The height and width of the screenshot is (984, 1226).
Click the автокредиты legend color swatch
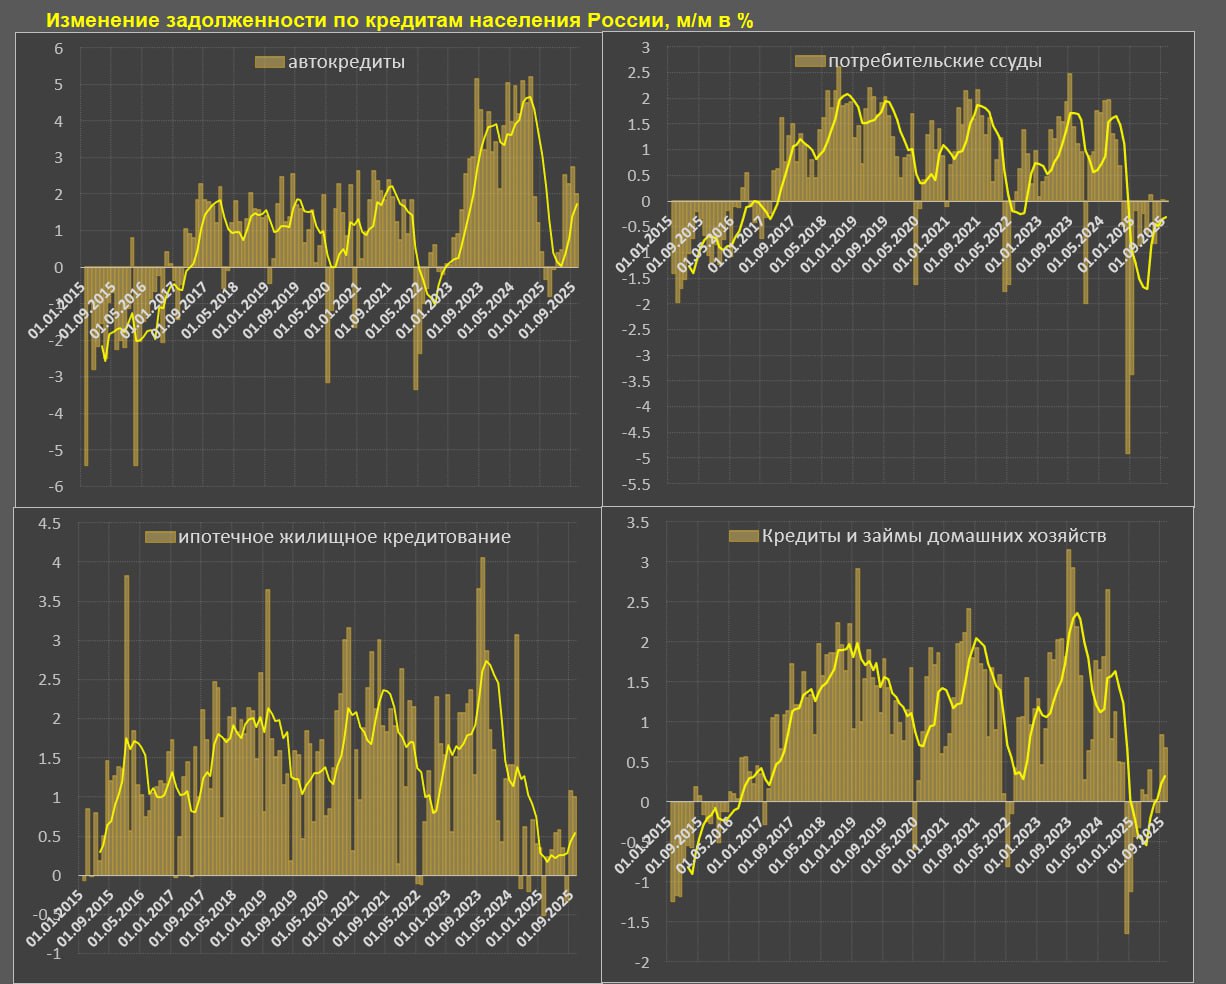click(270, 63)
